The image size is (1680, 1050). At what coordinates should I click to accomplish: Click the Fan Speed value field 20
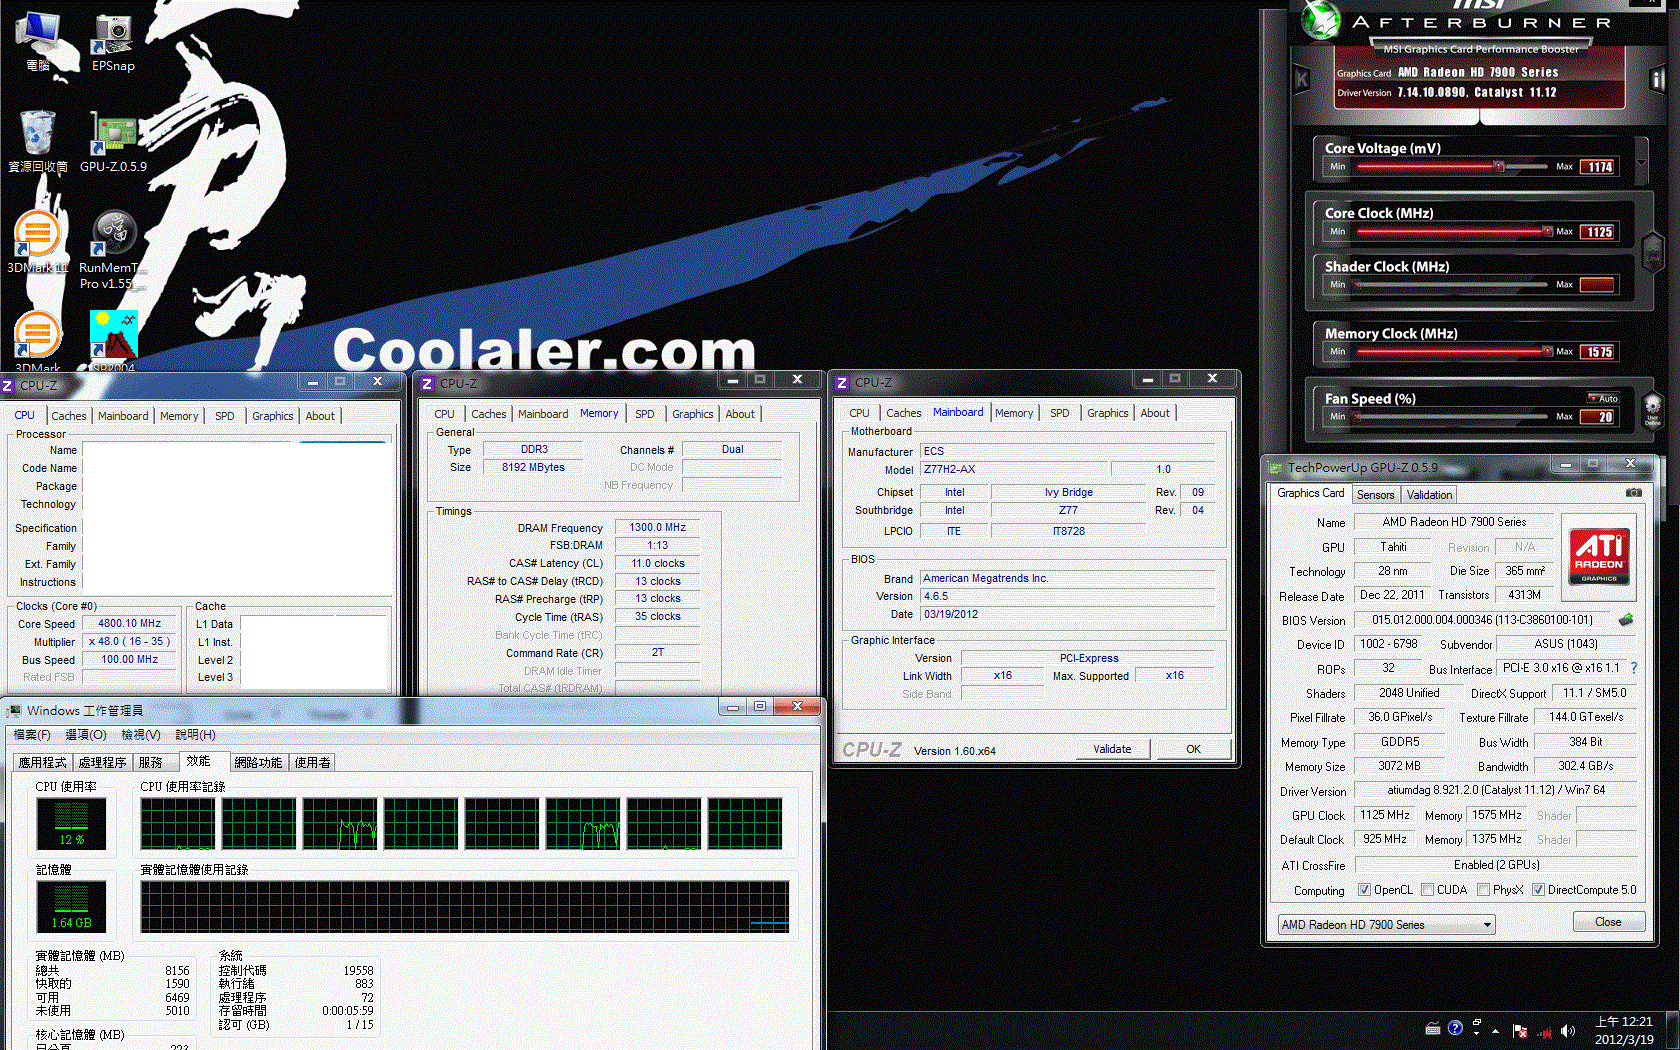pos(1598,417)
